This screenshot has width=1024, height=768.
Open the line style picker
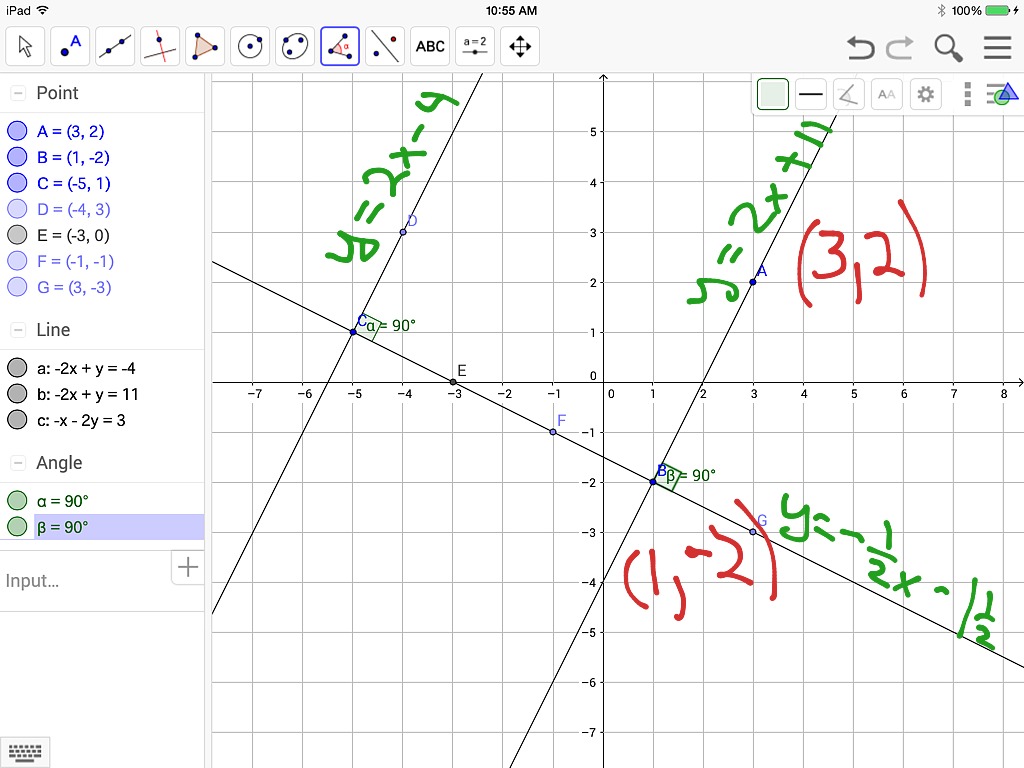pos(810,95)
